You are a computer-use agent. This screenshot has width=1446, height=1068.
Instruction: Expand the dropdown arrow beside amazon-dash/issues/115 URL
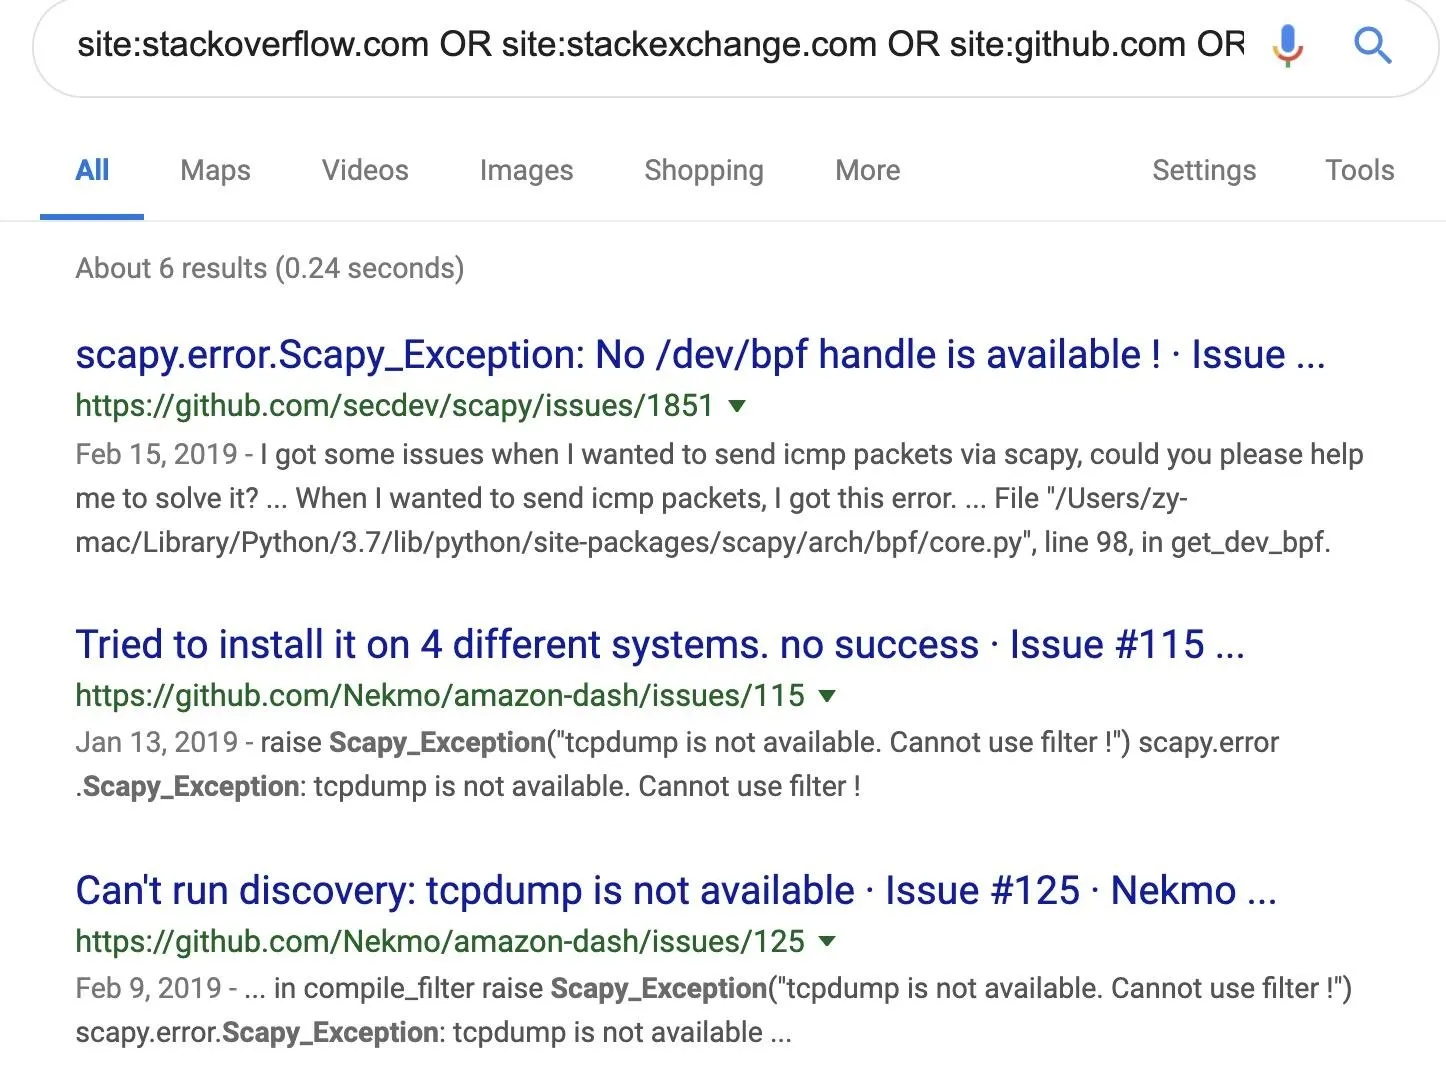(x=827, y=695)
